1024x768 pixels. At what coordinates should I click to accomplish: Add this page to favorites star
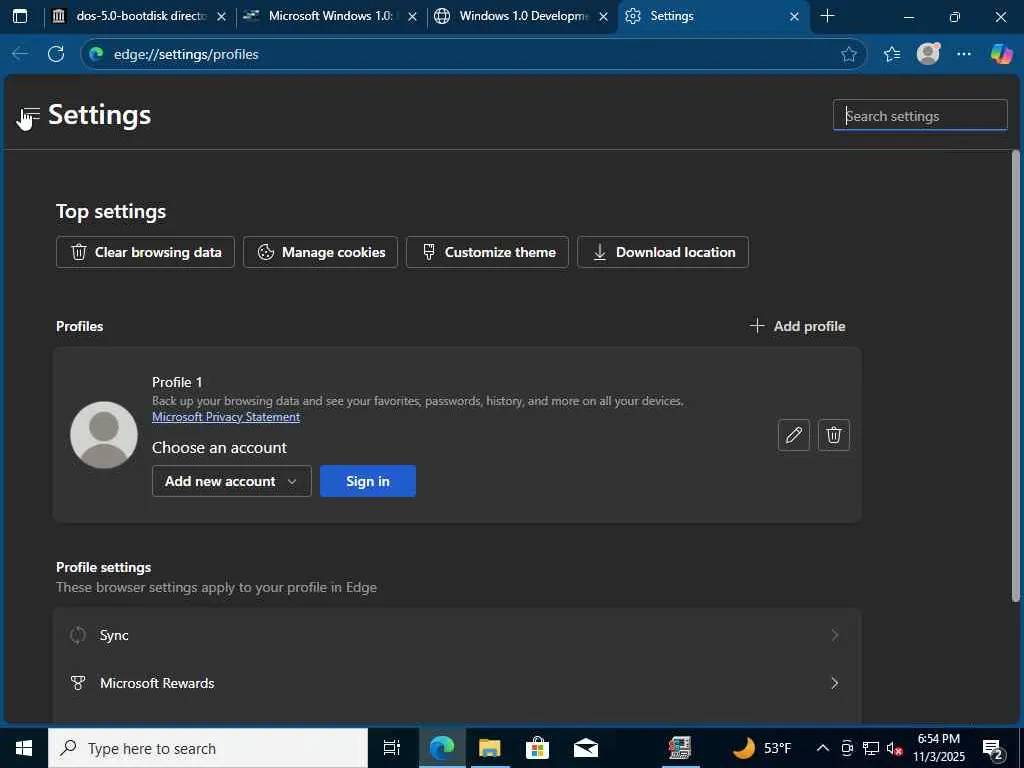848,54
